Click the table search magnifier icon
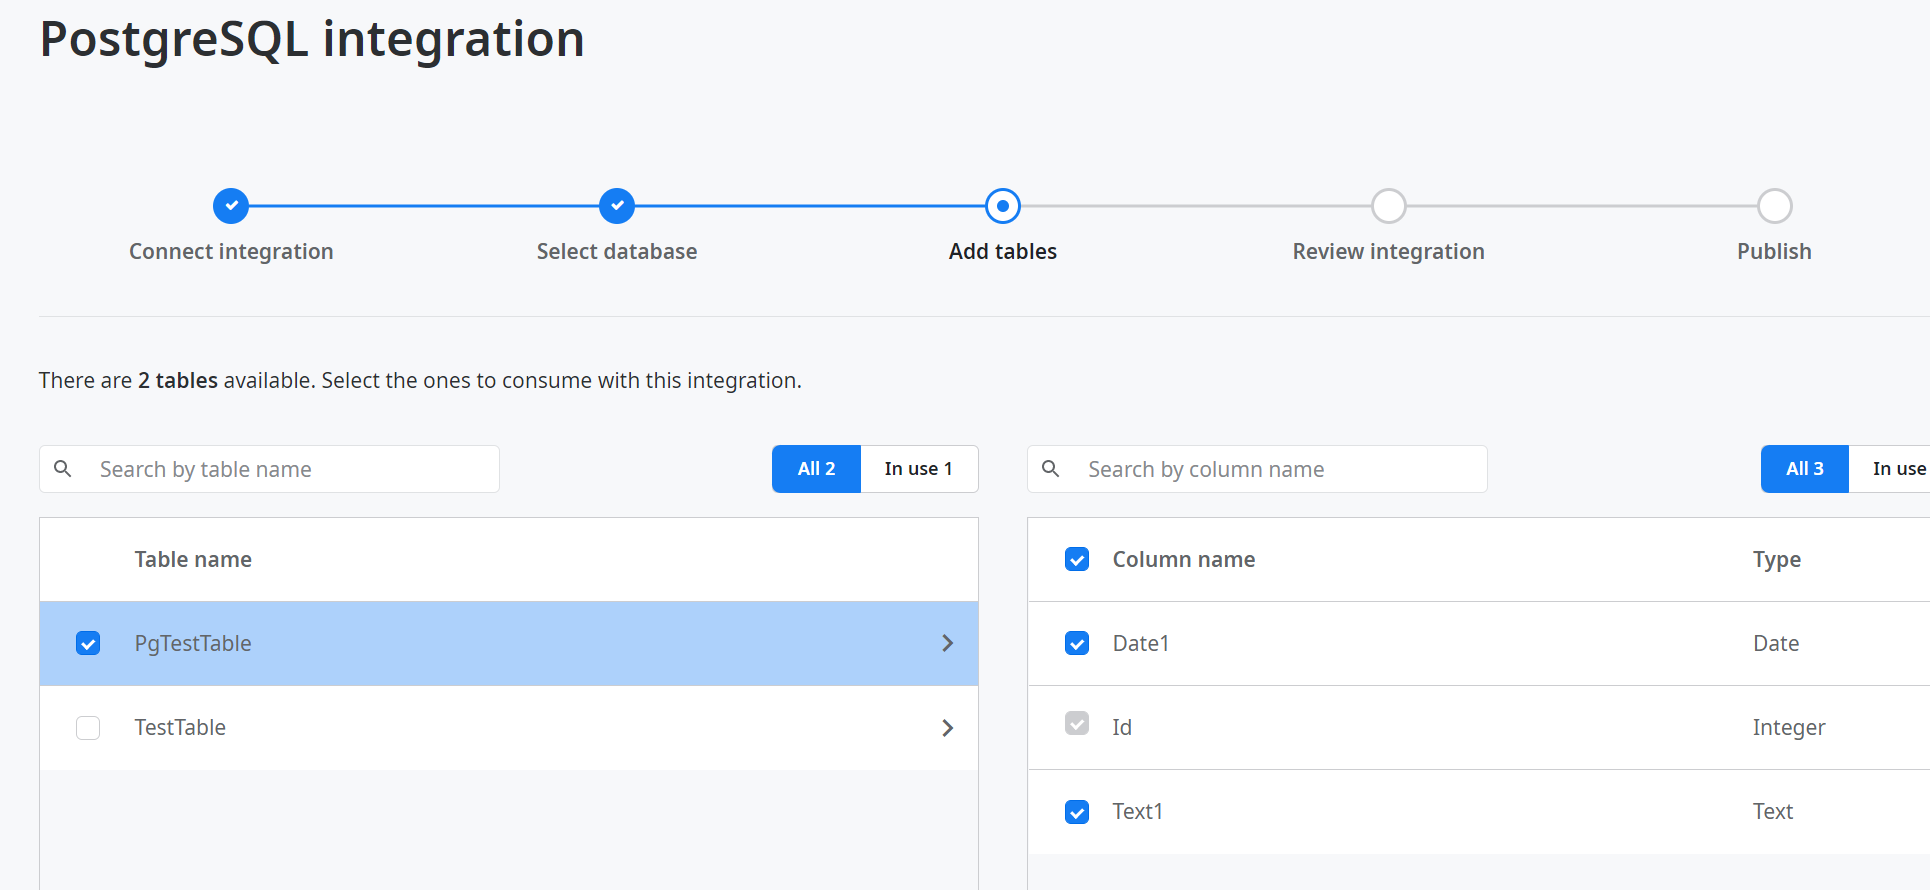This screenshot has height=890, width=1930. [x=63, y=469]
